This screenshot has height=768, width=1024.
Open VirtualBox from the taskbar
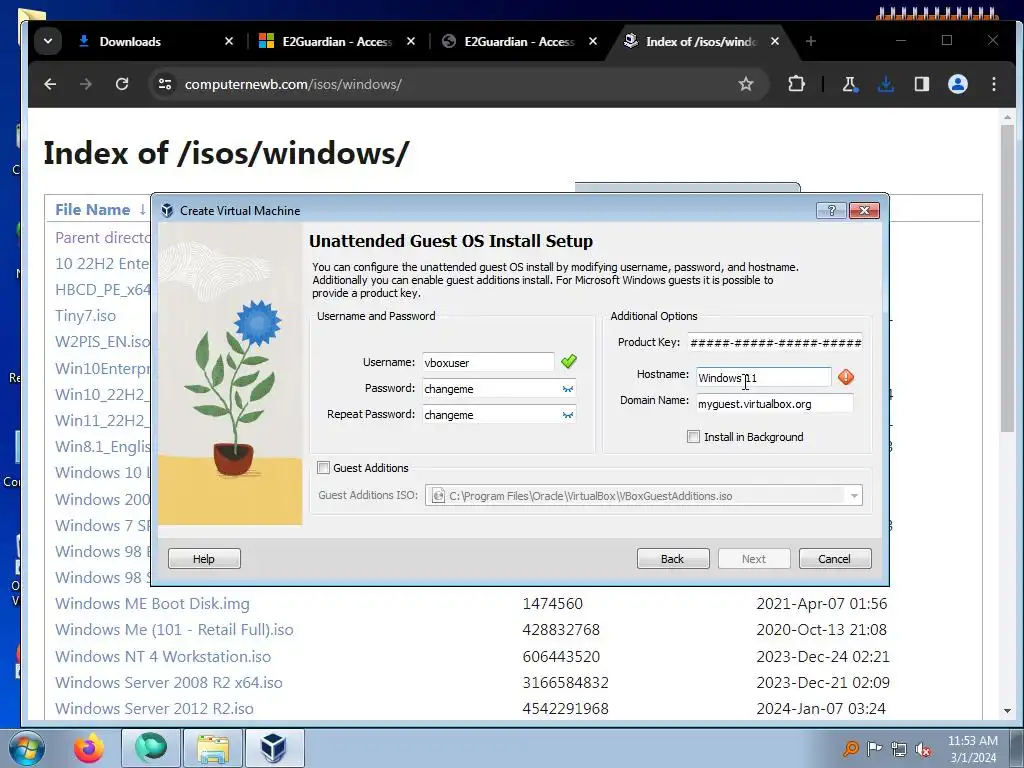(x=274, y=748)
